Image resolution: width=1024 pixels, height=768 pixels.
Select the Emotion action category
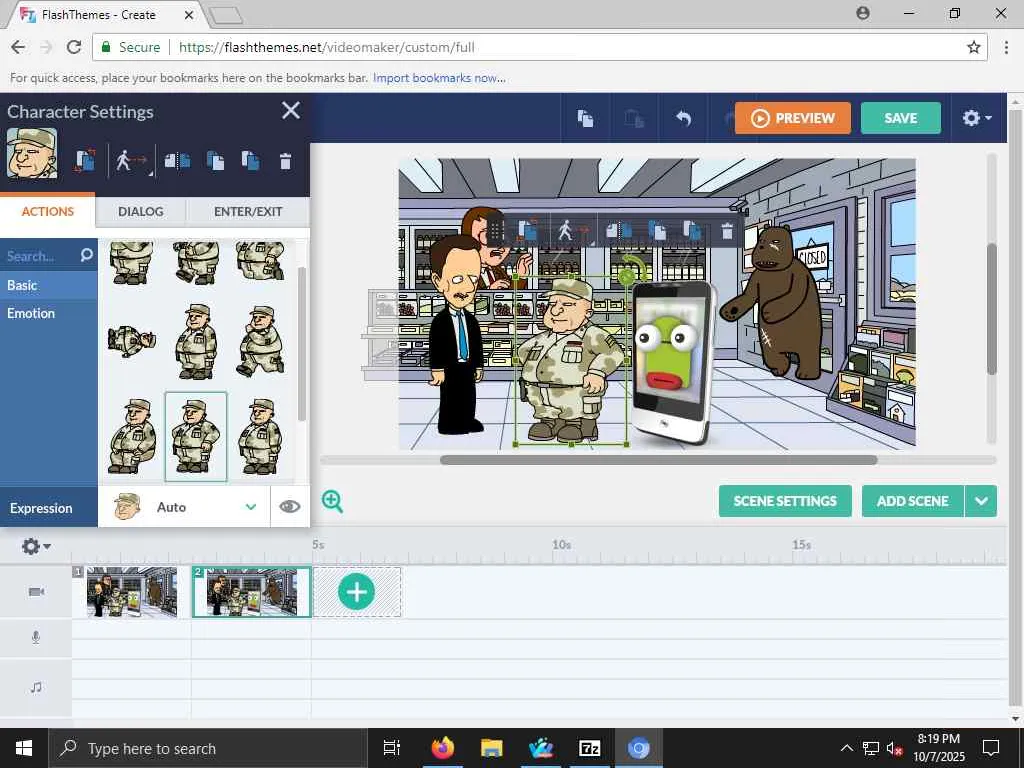pos(49,313)
